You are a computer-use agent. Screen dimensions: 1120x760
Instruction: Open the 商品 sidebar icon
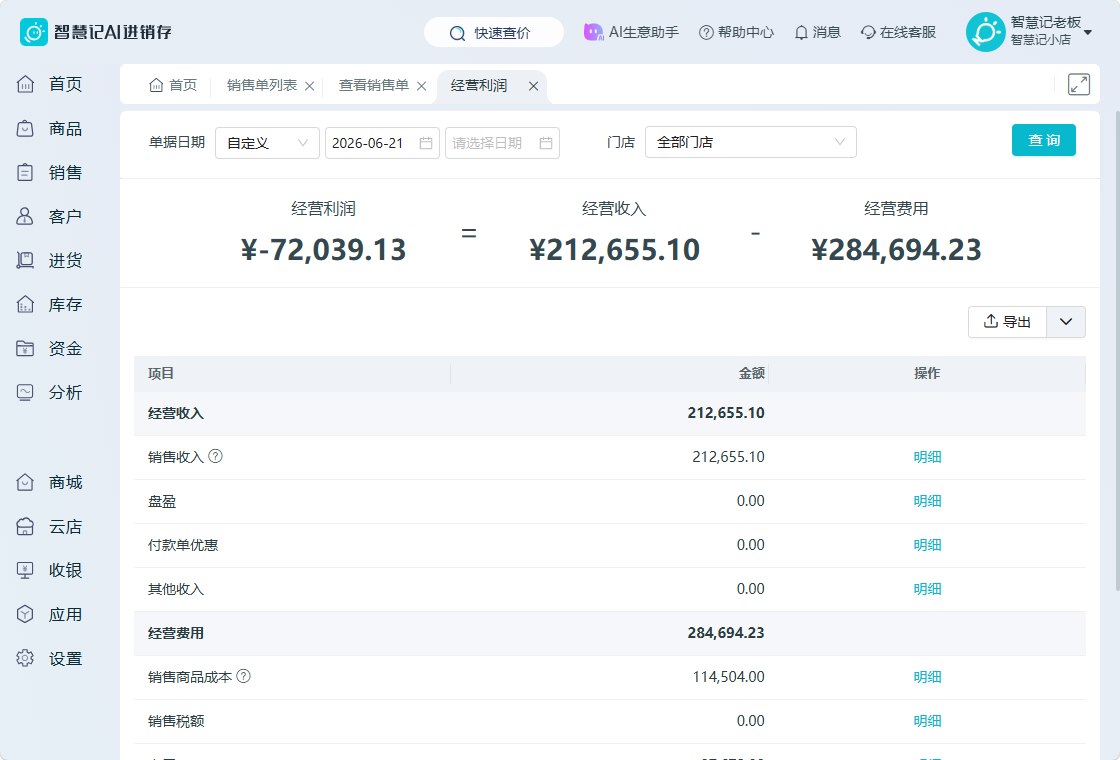point(25,129)
